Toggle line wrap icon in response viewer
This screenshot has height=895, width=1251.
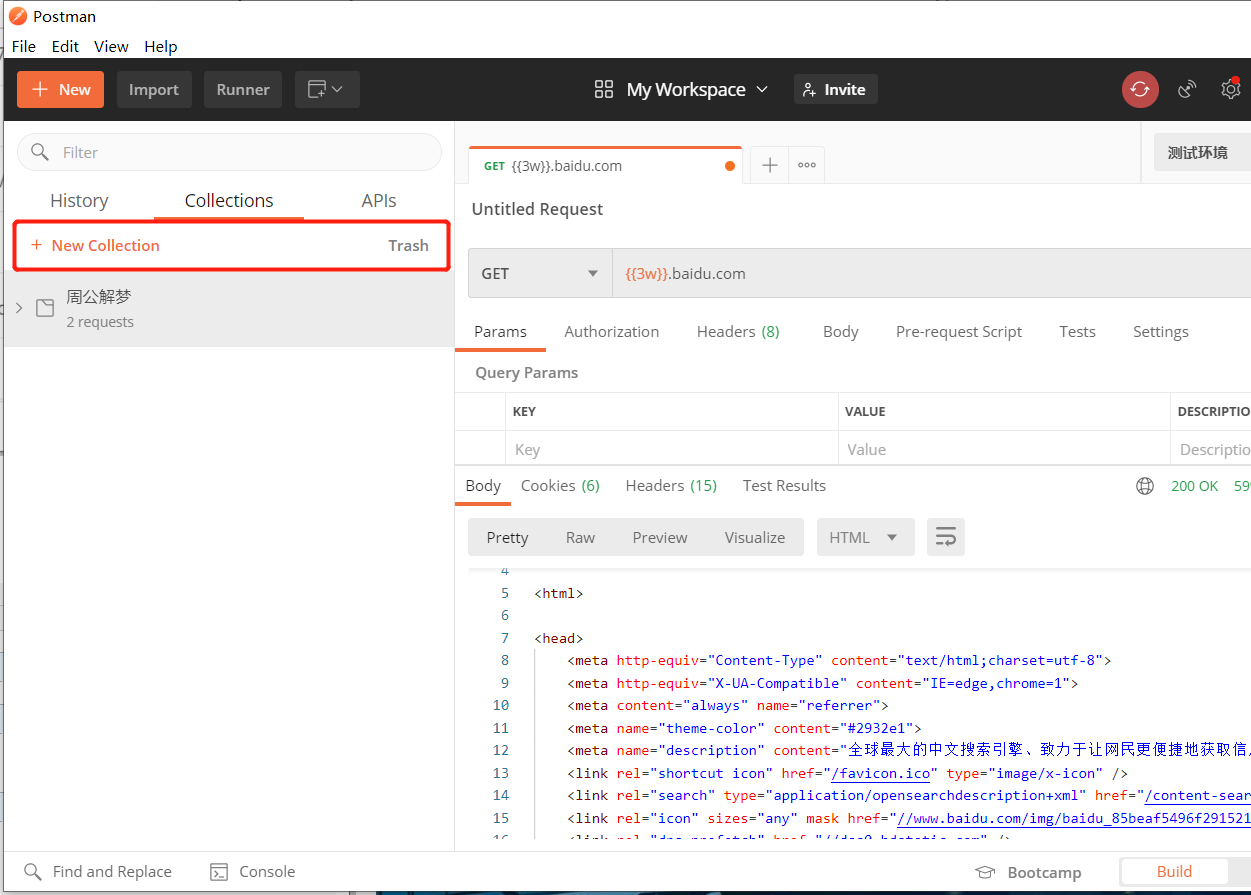(x=945, y=537)
